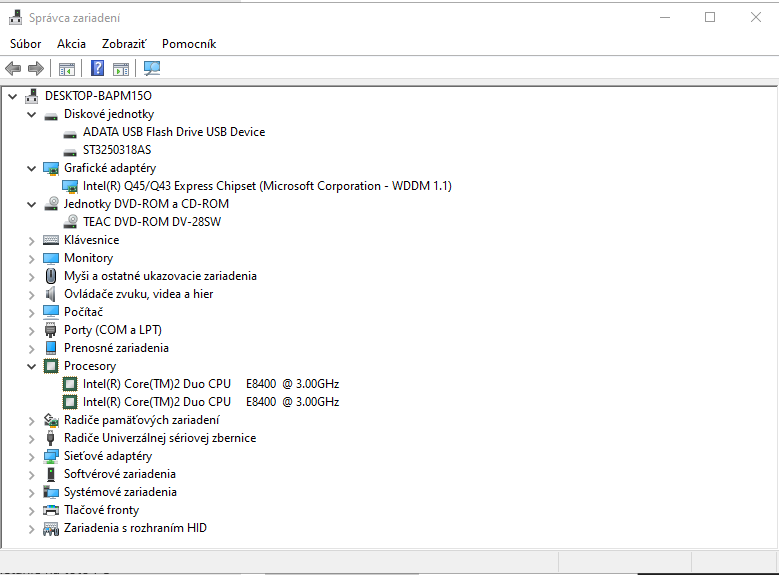Screen dimensions: 779x575
Task: Select Zariadenia s rozhraním HID label
Action: point(135,528)
